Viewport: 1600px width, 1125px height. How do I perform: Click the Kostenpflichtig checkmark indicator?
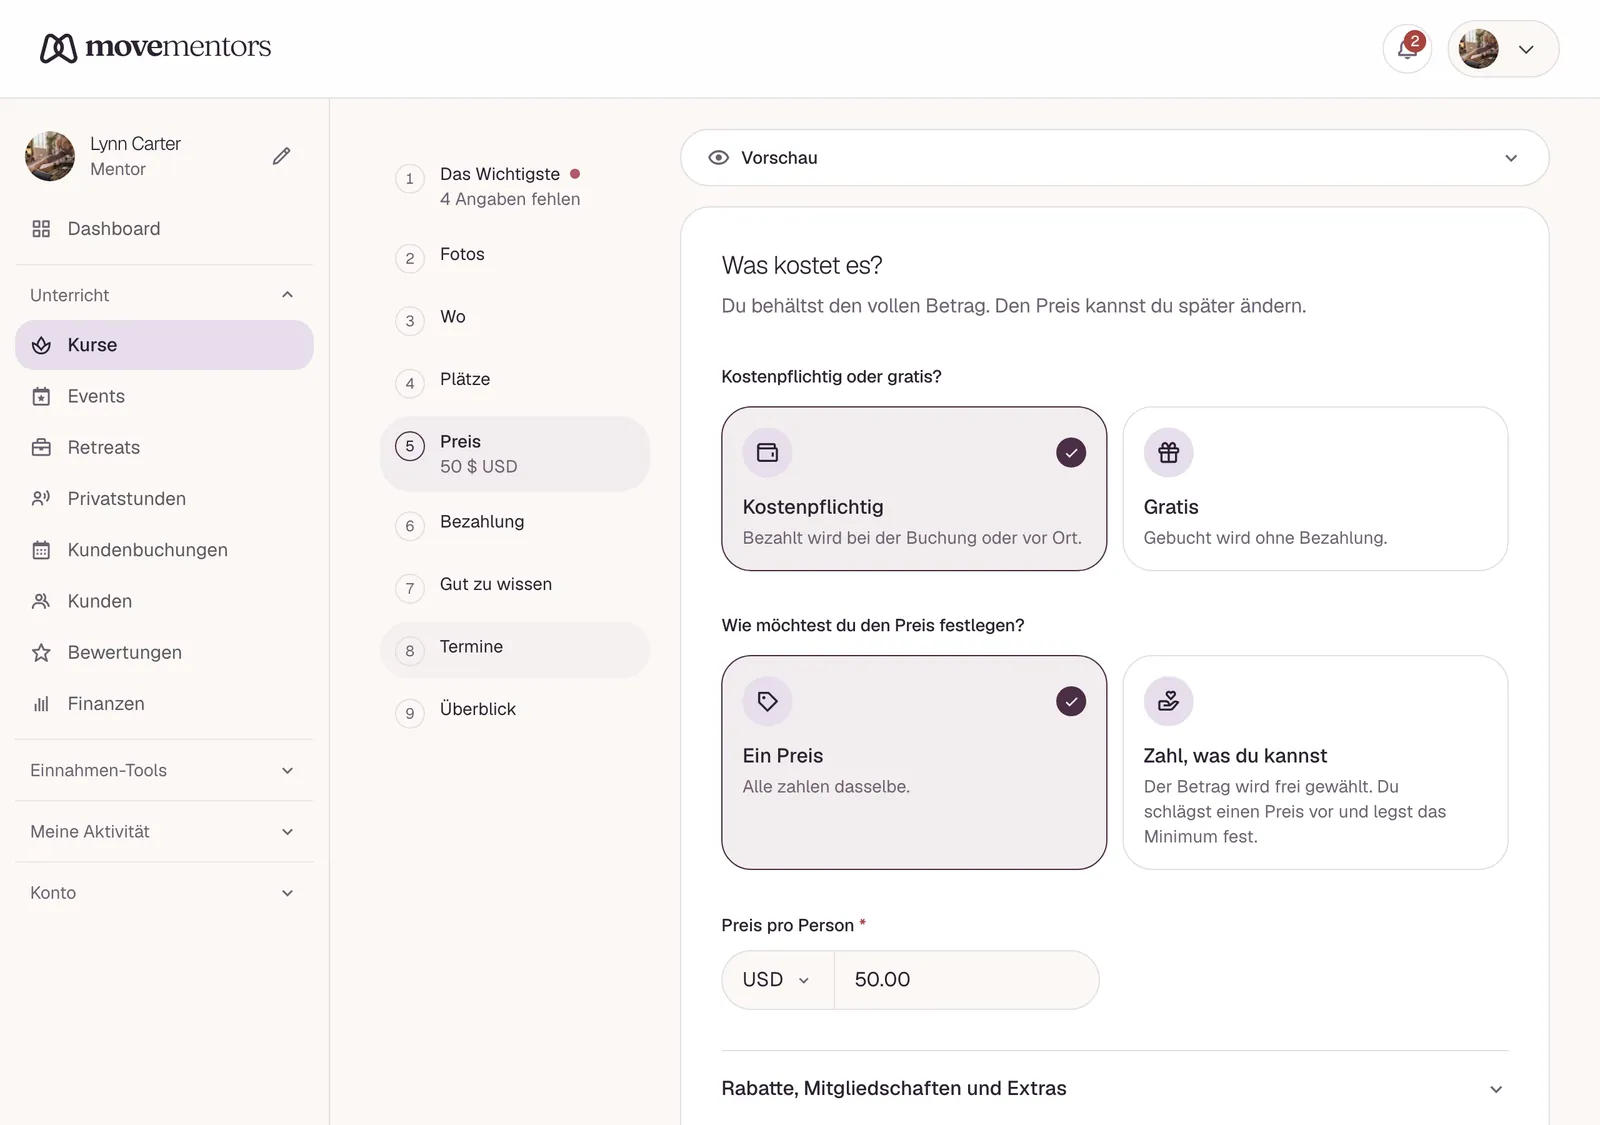(x=1071, y=453)
